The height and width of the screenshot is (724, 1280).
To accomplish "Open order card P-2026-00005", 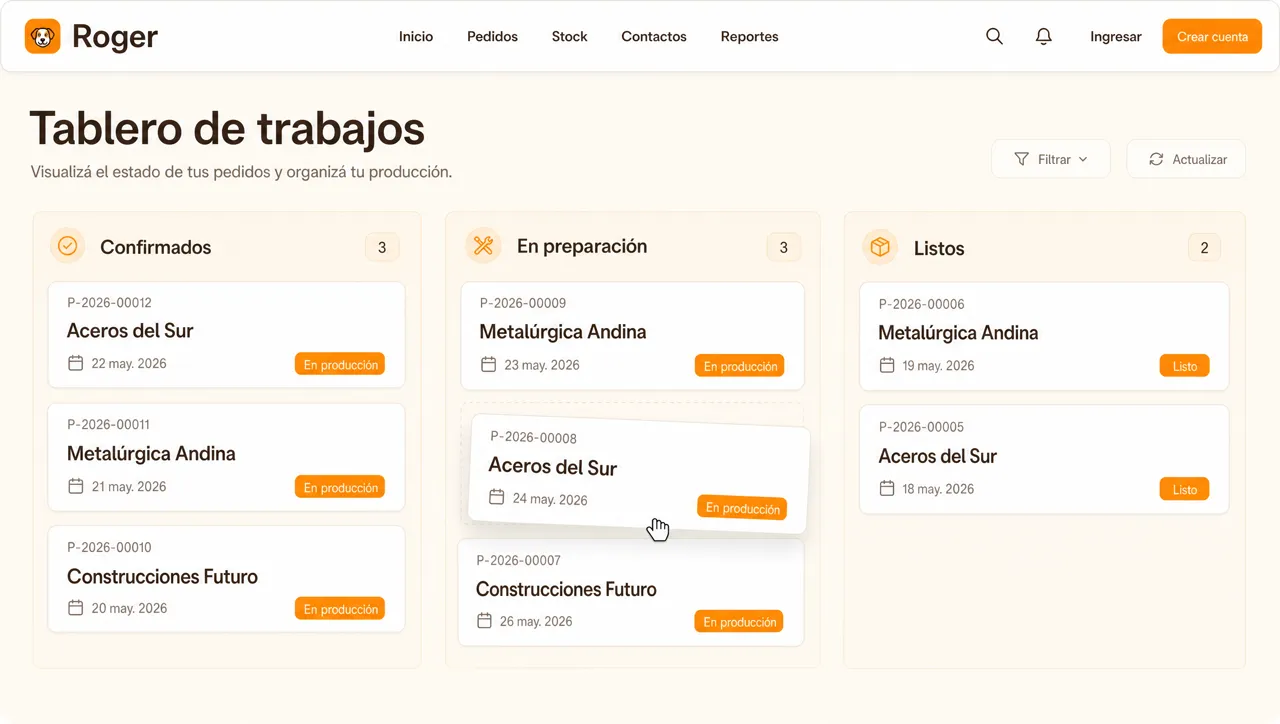I will [1044, 459].
